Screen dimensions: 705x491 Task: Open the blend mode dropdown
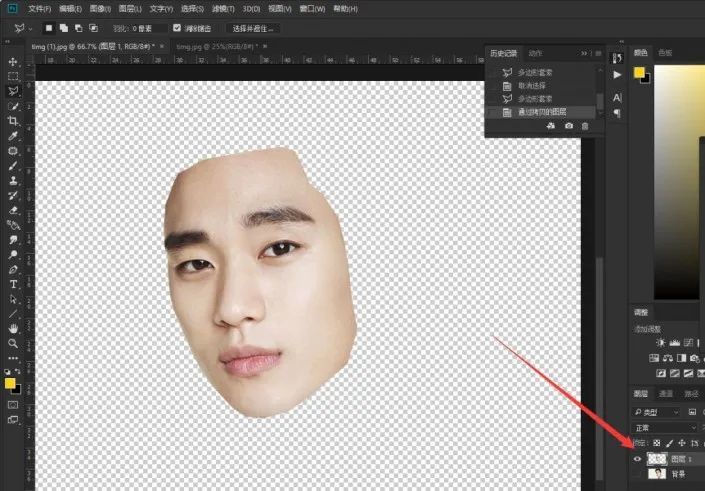[664, 428]
